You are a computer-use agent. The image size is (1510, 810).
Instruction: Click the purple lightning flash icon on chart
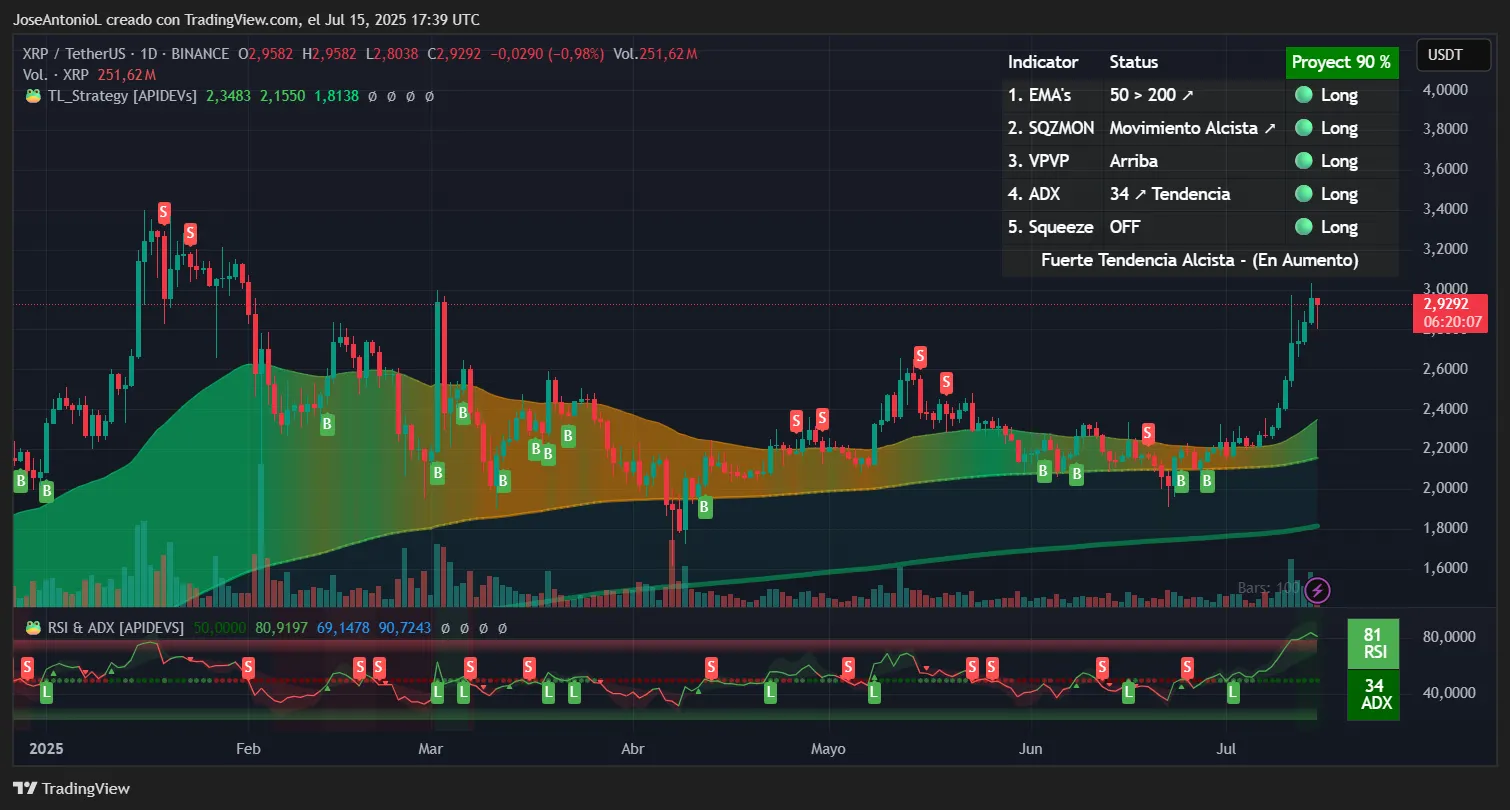pyautogui.click(x=1317, y=590)
